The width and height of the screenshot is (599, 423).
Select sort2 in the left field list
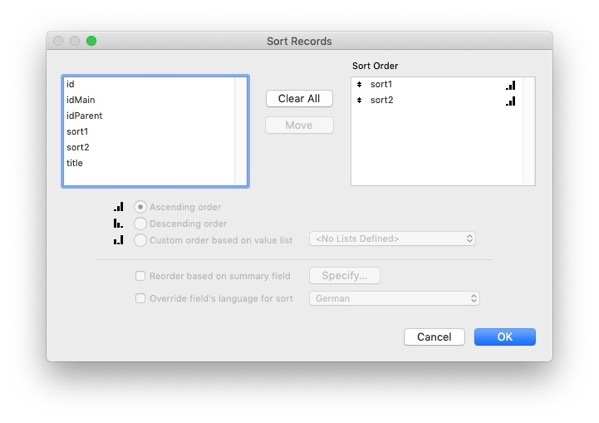[149, 147]
